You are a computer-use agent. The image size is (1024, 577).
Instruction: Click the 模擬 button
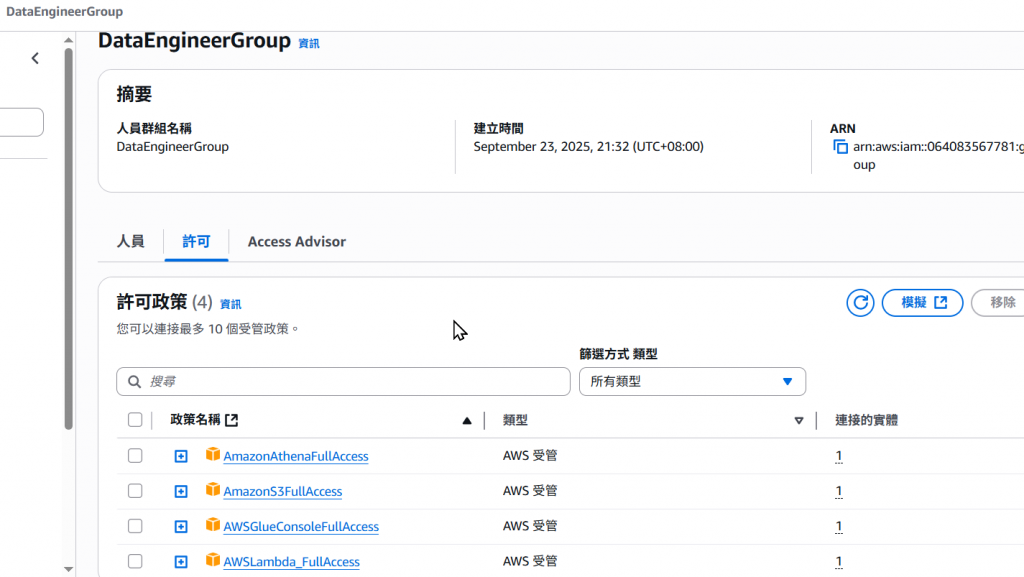922,303
